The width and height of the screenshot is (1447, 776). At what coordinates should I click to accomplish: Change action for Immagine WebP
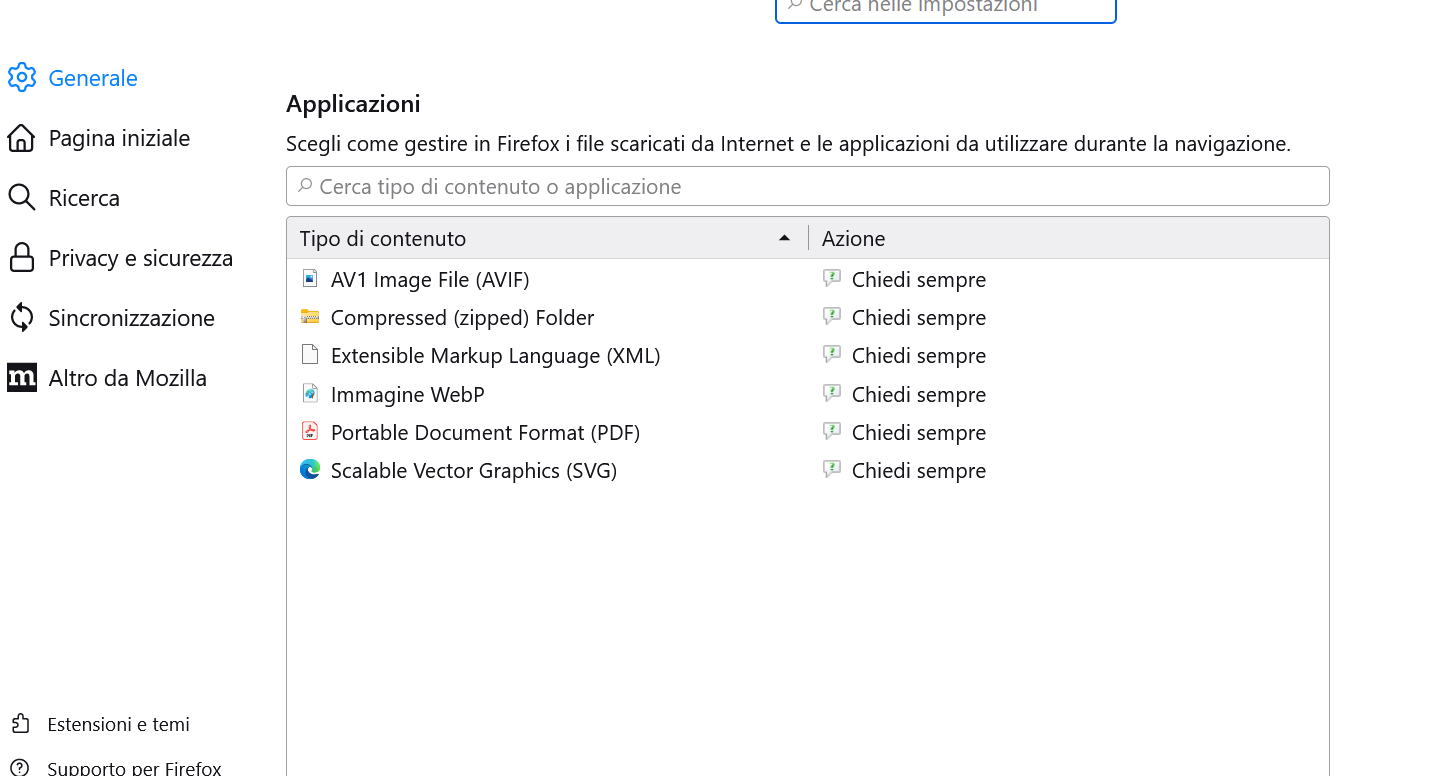coord(918,395)
